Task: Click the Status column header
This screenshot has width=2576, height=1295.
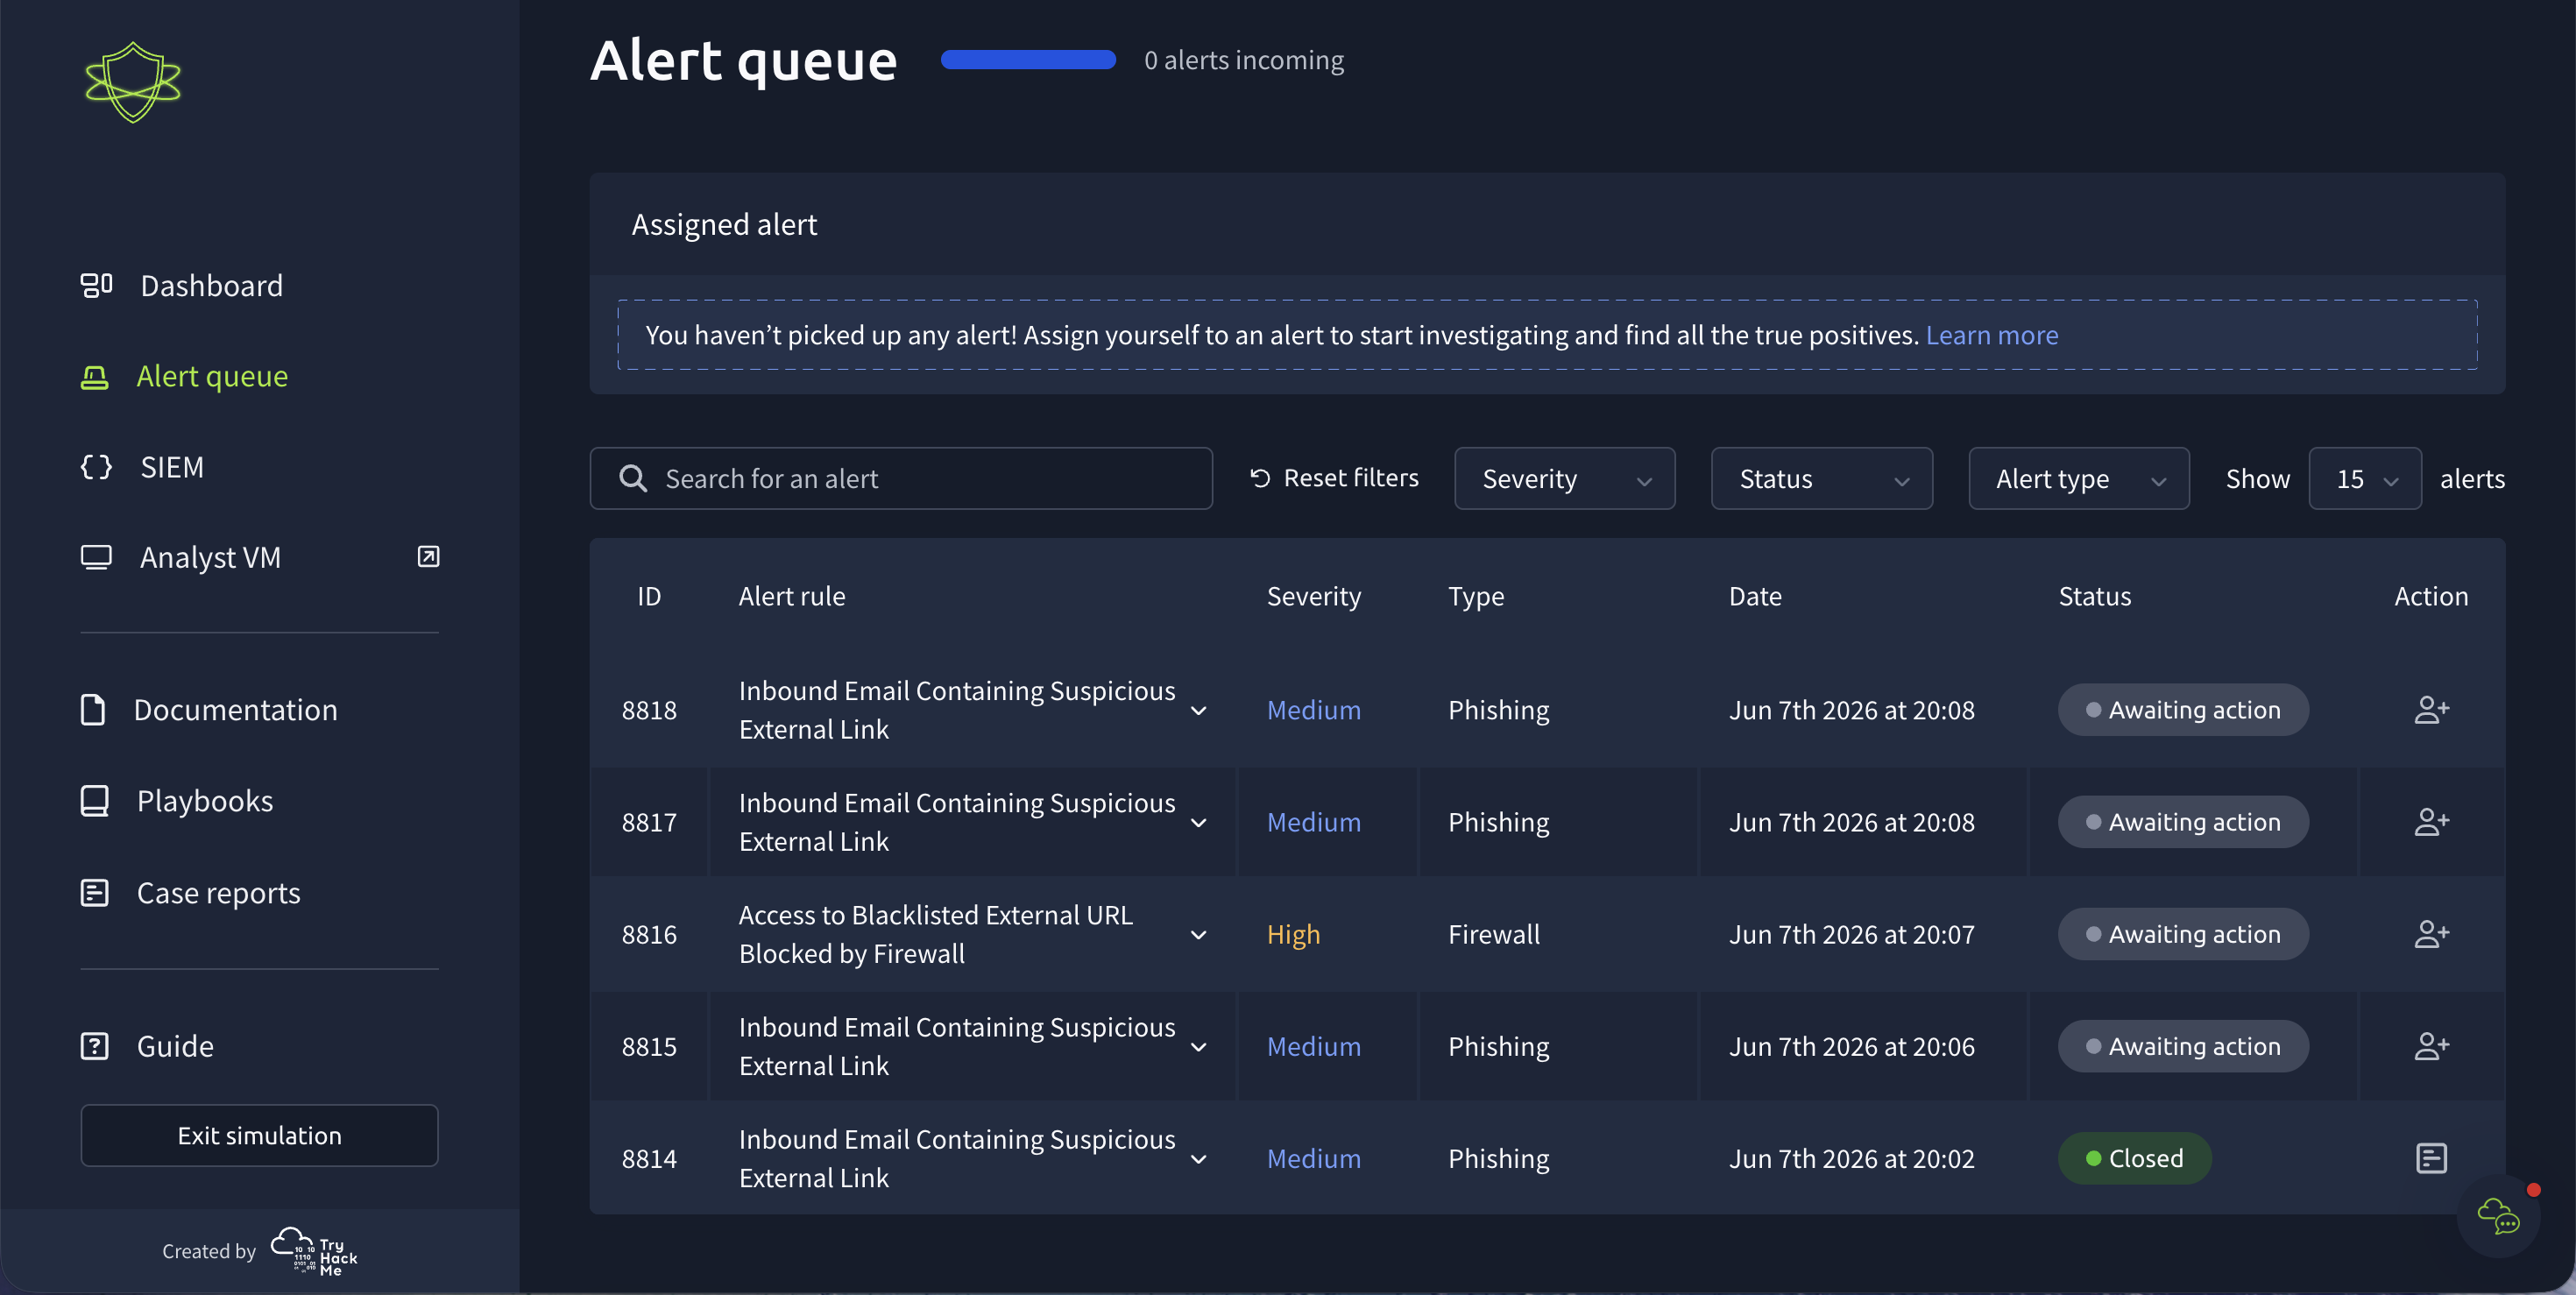Action: click(x=2094, y=596)
